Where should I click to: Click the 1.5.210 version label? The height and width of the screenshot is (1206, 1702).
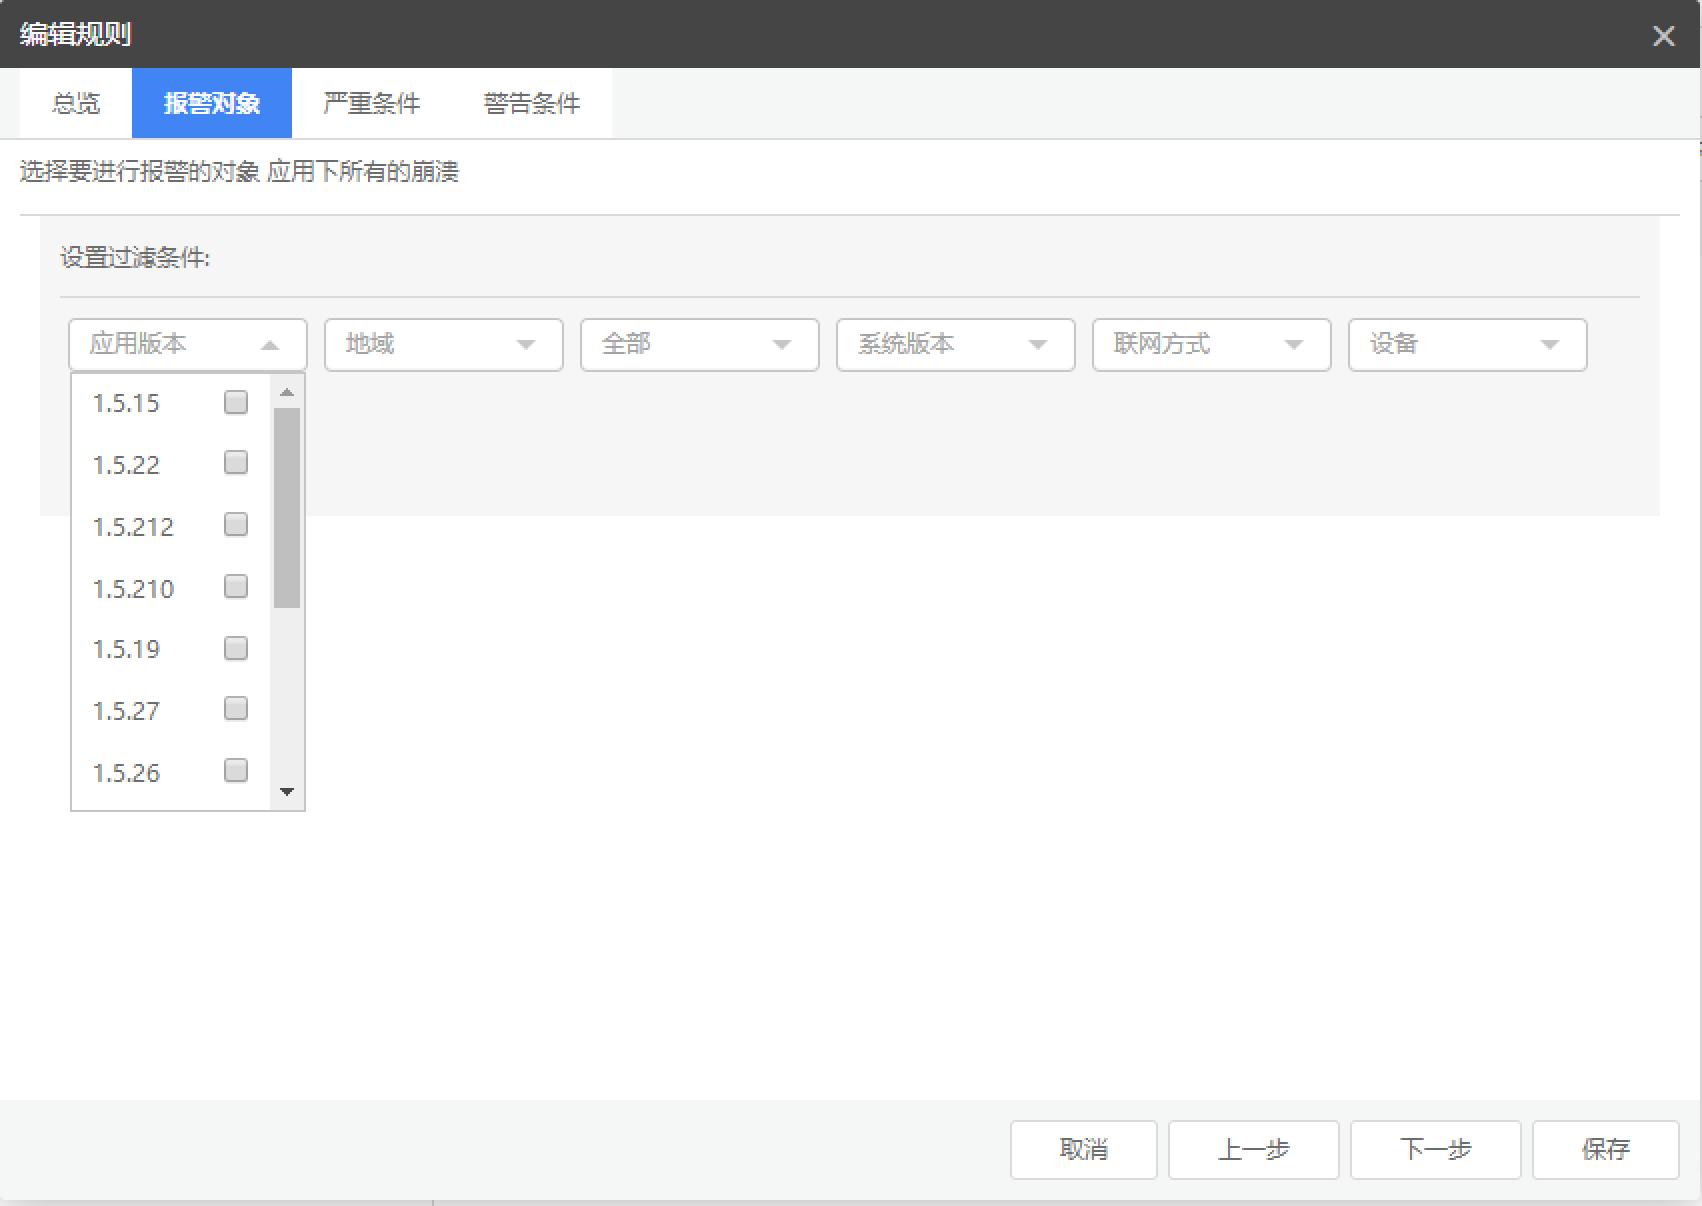[x=133, y=590]
